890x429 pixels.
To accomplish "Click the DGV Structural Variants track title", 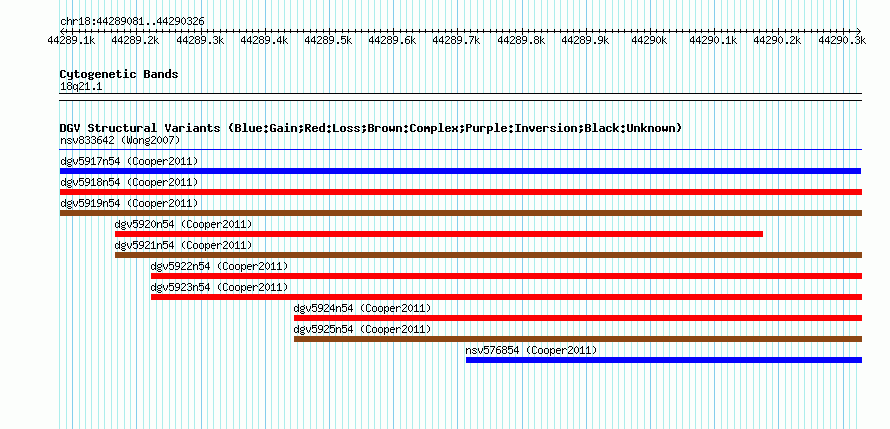I will [371, 128].
